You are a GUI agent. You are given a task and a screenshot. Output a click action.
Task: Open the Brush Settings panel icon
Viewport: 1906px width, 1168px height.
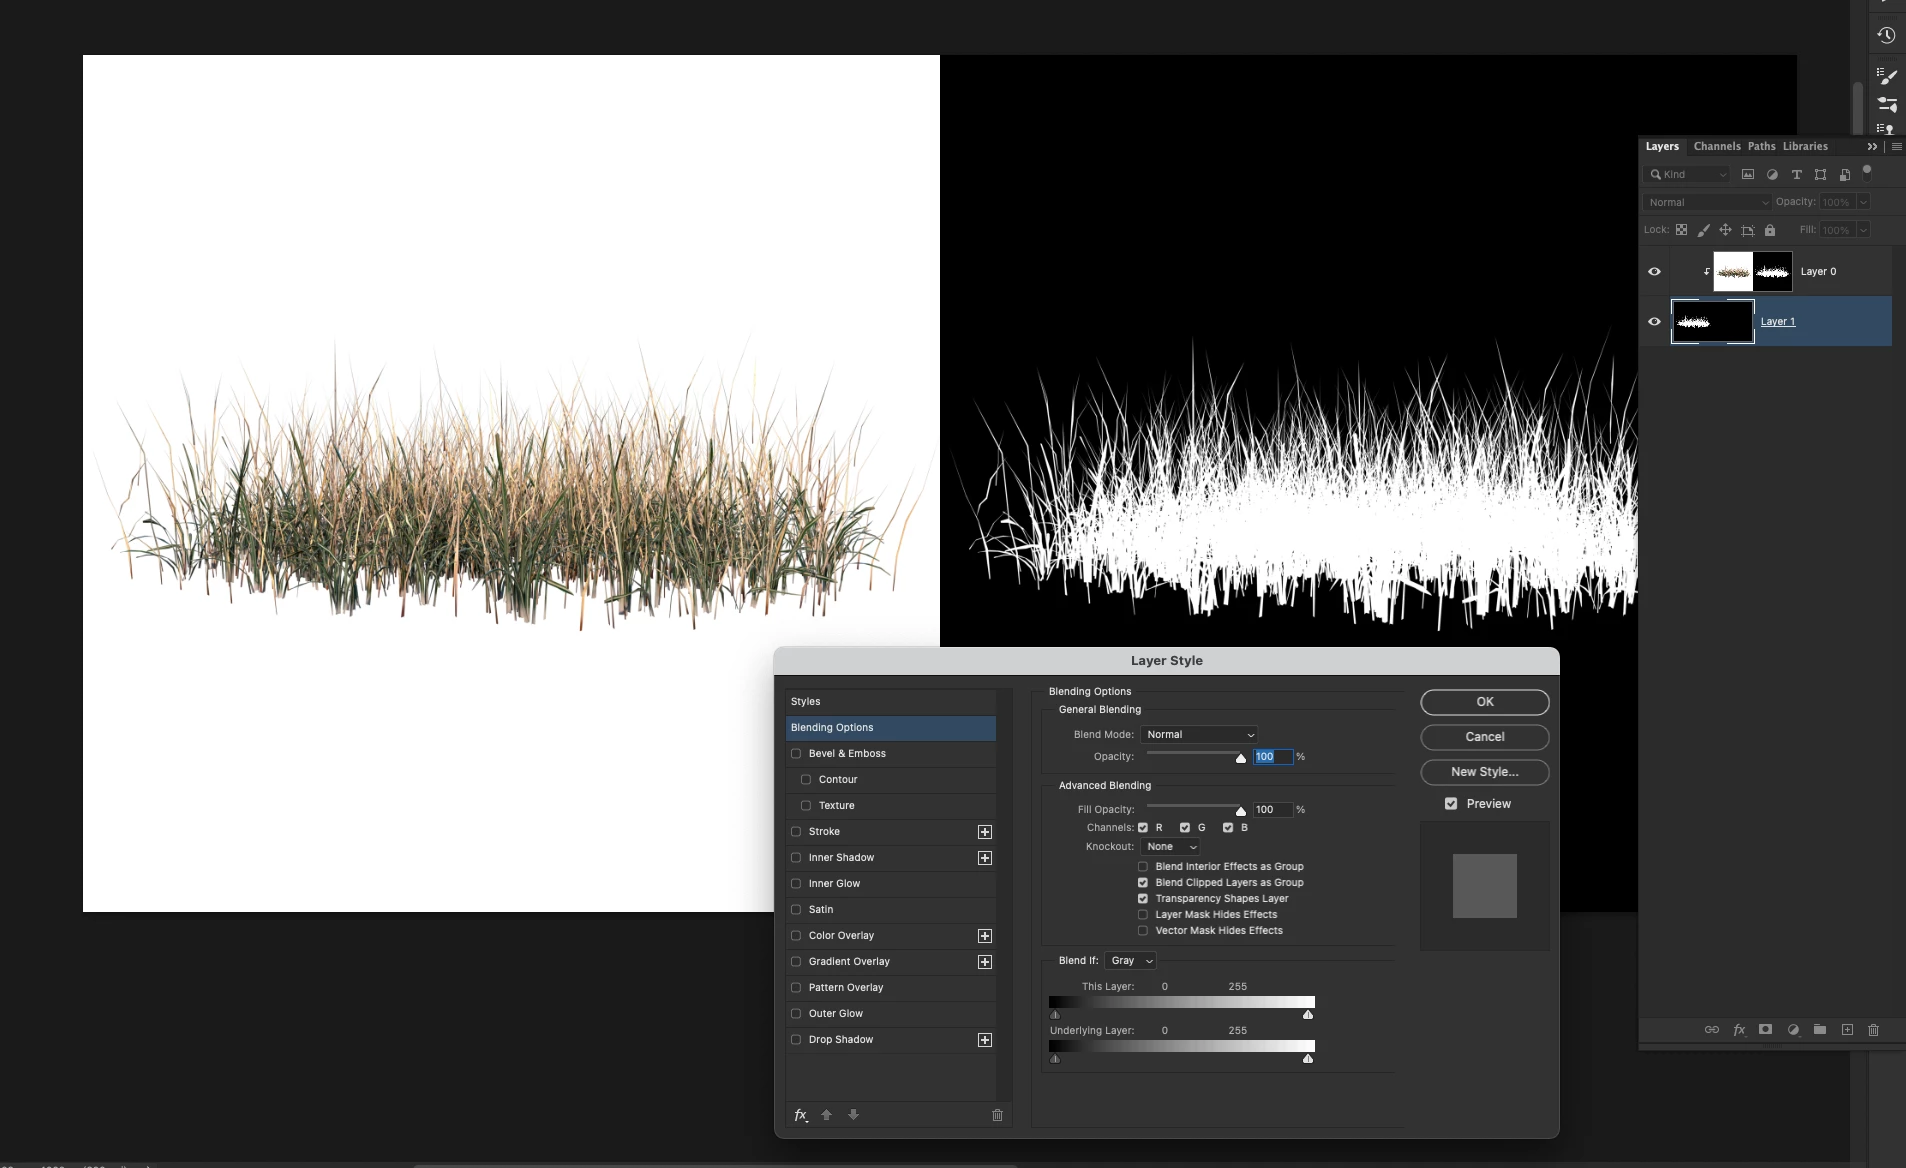pos(1886,104)
